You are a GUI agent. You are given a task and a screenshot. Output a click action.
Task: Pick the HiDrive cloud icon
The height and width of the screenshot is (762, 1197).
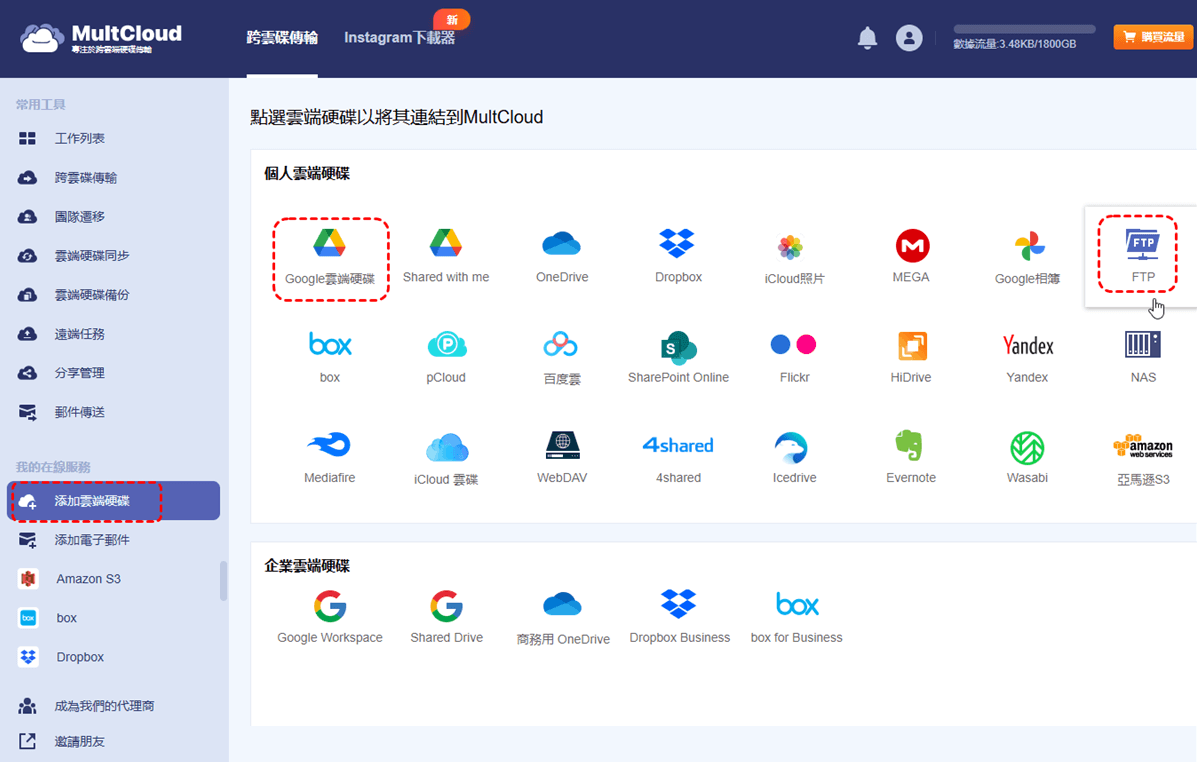pos(911,346)
